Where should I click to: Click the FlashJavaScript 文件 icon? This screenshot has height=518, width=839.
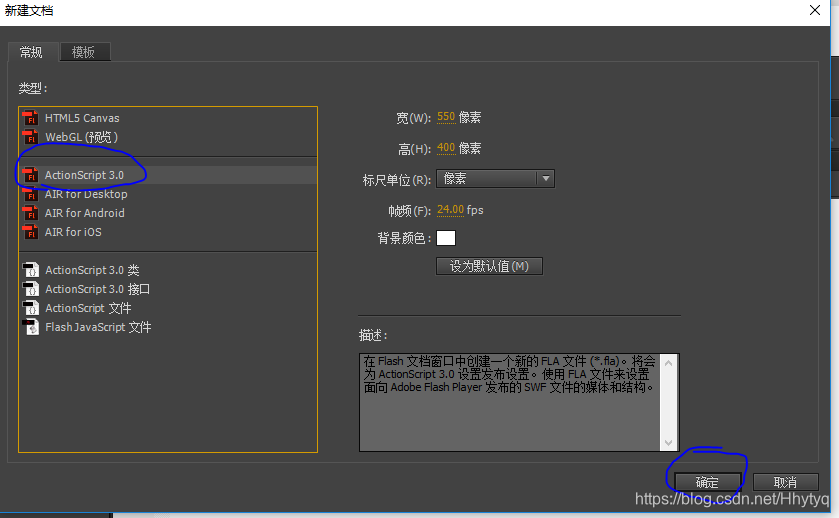tap(30, 327)
